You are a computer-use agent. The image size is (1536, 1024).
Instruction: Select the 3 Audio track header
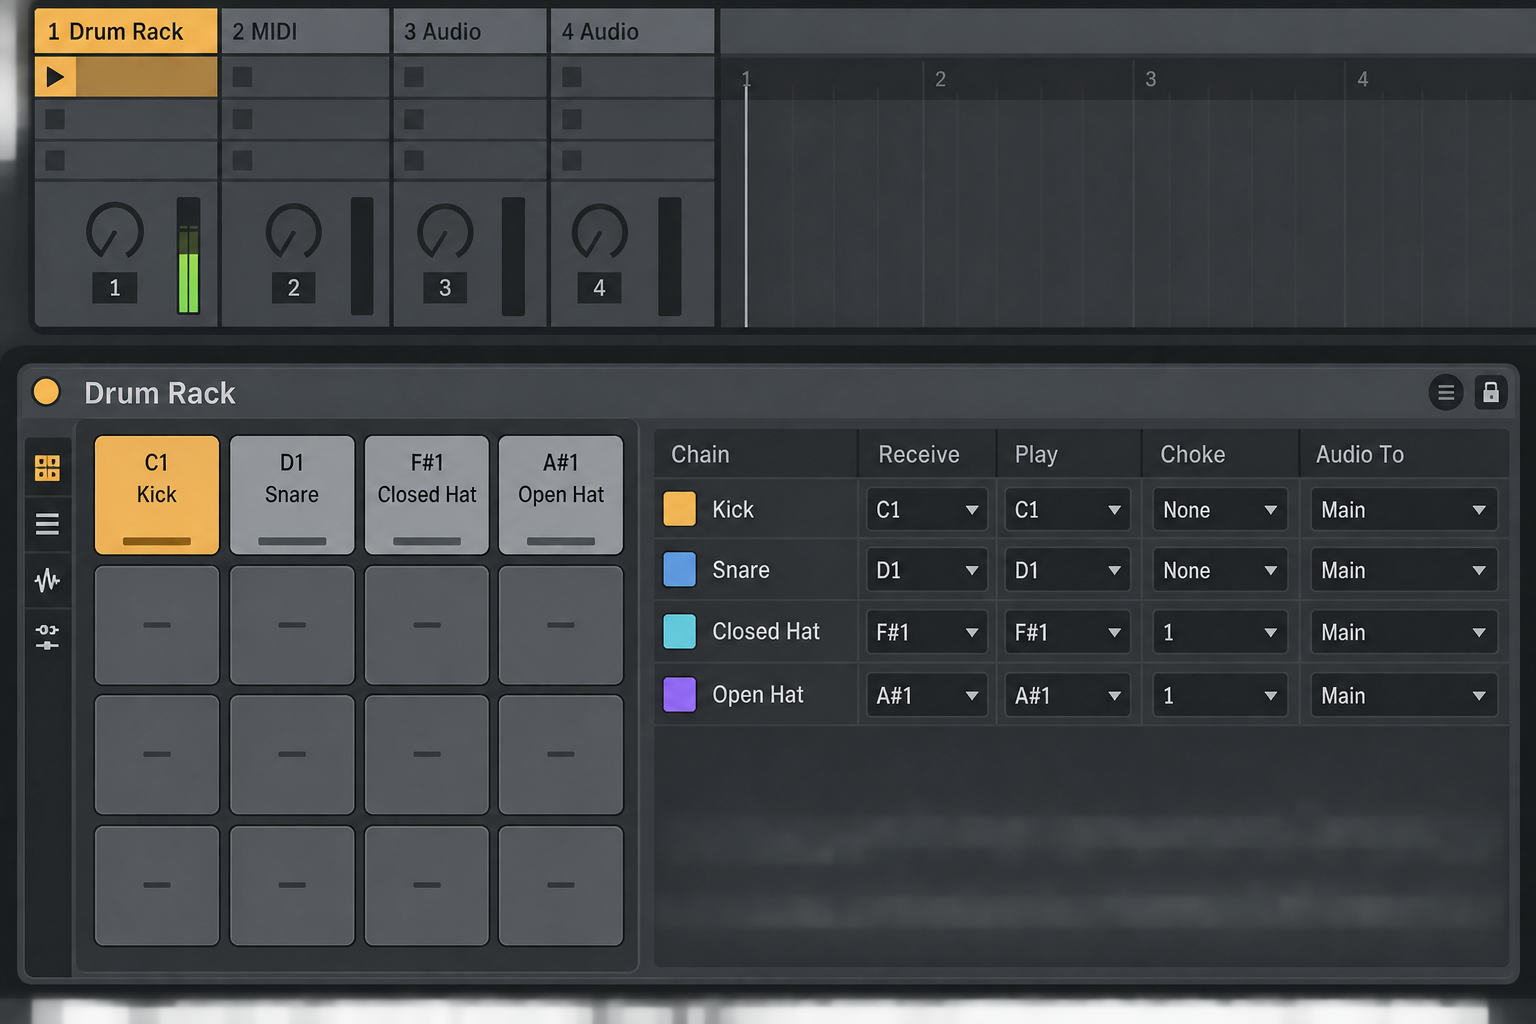(470, 31)
